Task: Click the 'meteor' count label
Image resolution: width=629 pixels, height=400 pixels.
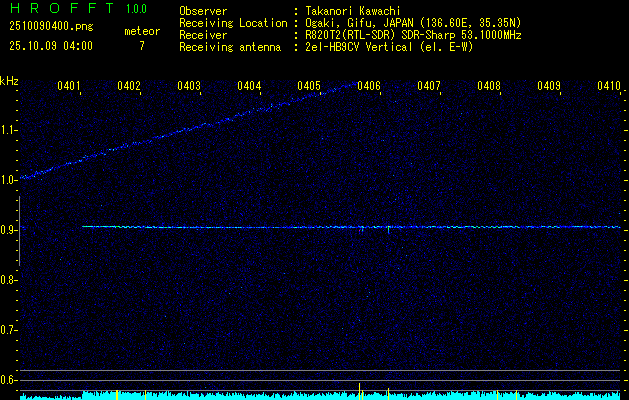Action: pos(142,31)
